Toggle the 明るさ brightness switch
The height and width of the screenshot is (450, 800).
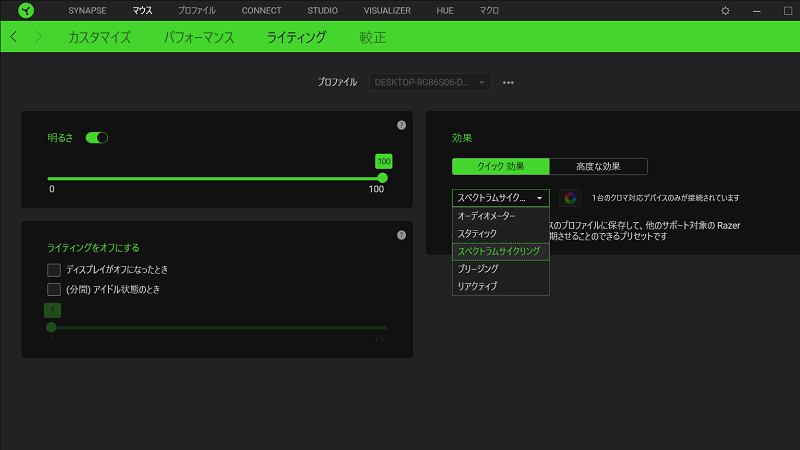(97, 138)
